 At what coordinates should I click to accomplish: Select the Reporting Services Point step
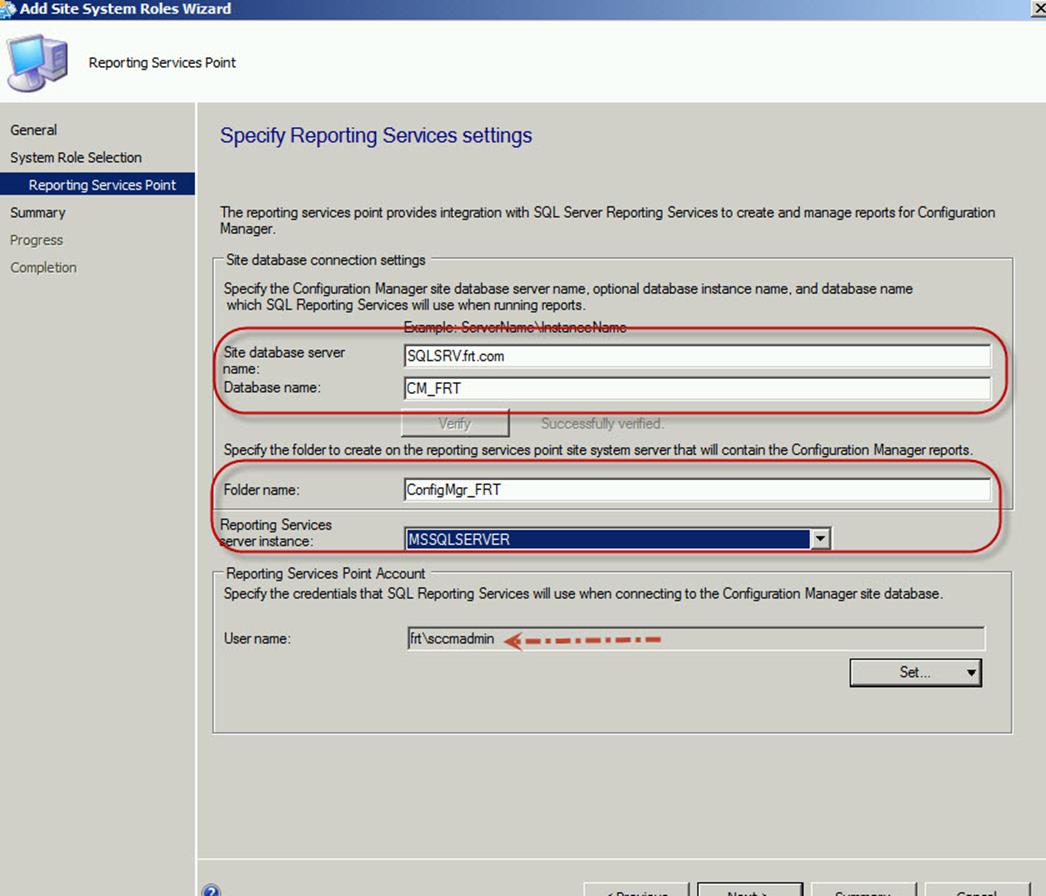[x=97, y=185]
